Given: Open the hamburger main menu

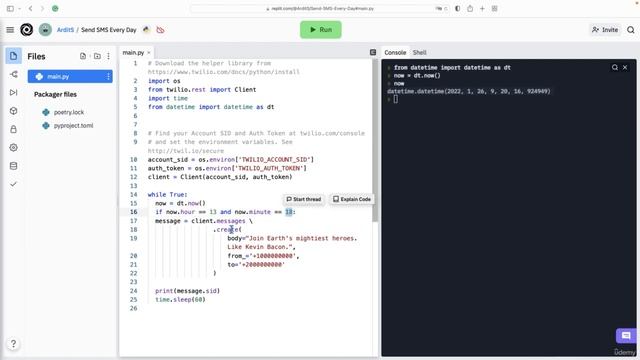Looking at the screenshot, I should [x=10, y=30].
